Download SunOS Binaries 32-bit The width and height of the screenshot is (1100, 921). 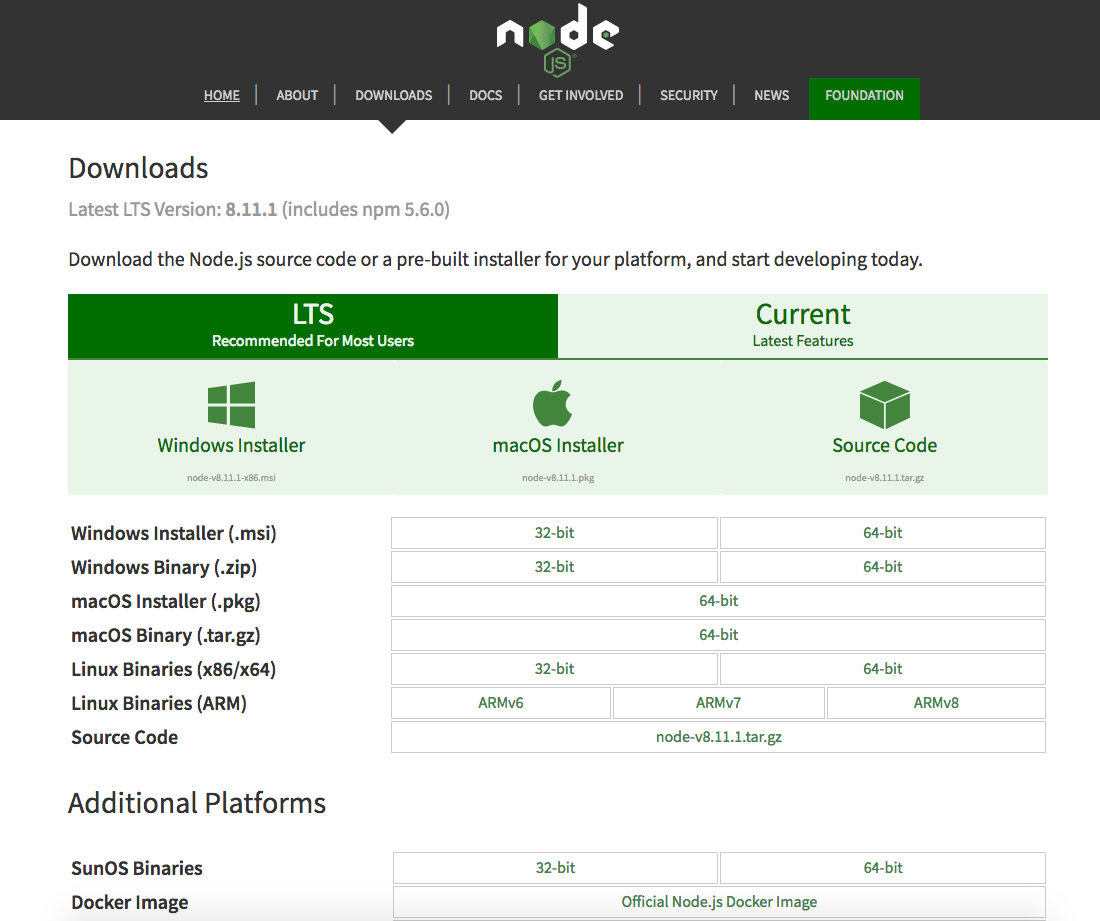pyautogui.click(x=555, y=868)
